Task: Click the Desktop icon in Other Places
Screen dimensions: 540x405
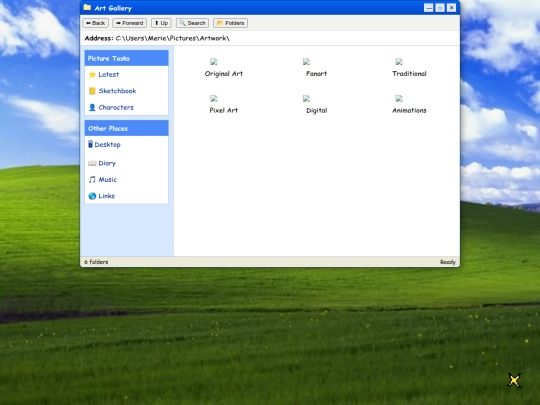Action: tap(90, 144)
